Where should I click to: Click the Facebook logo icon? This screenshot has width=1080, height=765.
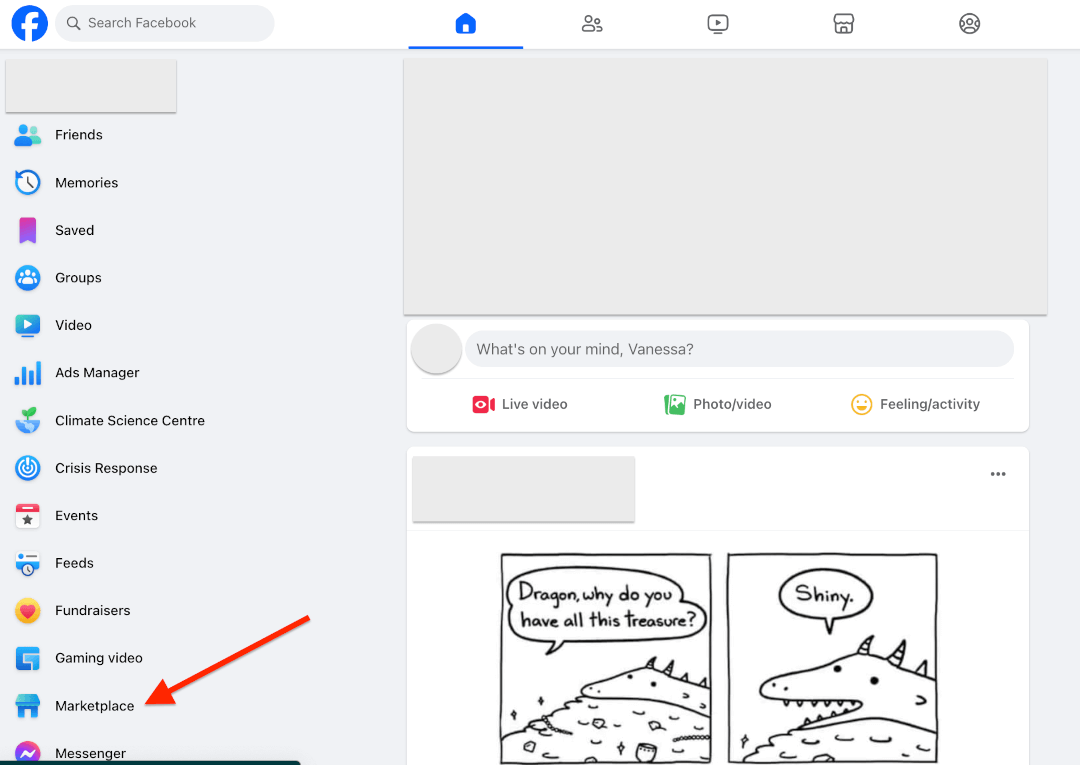click(30, 23)
